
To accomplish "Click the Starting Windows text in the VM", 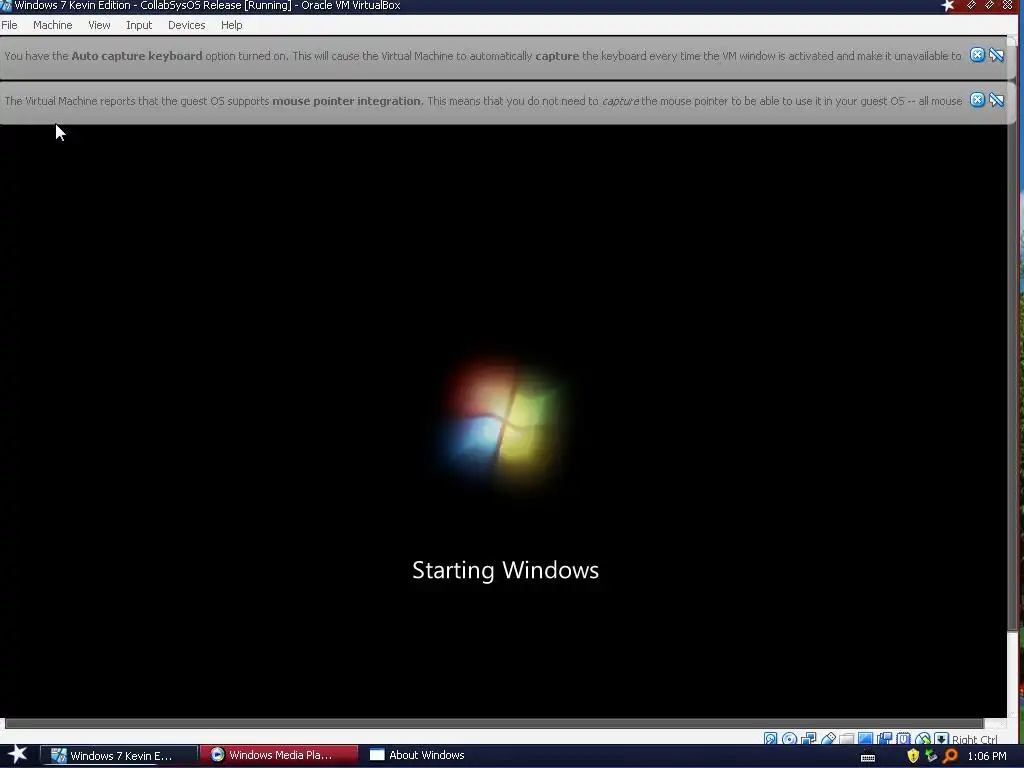I will [x=505, y=570].
